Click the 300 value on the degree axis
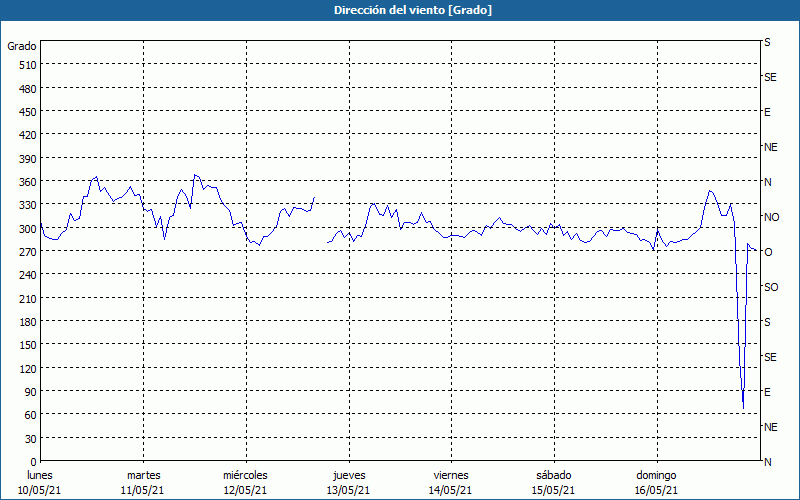The image size is (800, 500). click(28, 229)
